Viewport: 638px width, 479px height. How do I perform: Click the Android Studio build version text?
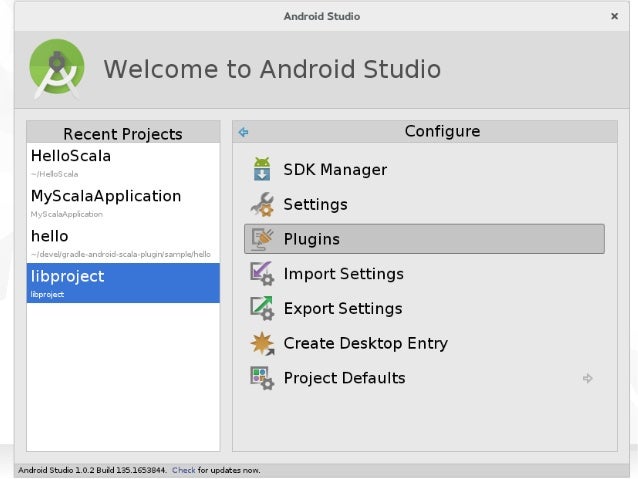pos(92,470)
